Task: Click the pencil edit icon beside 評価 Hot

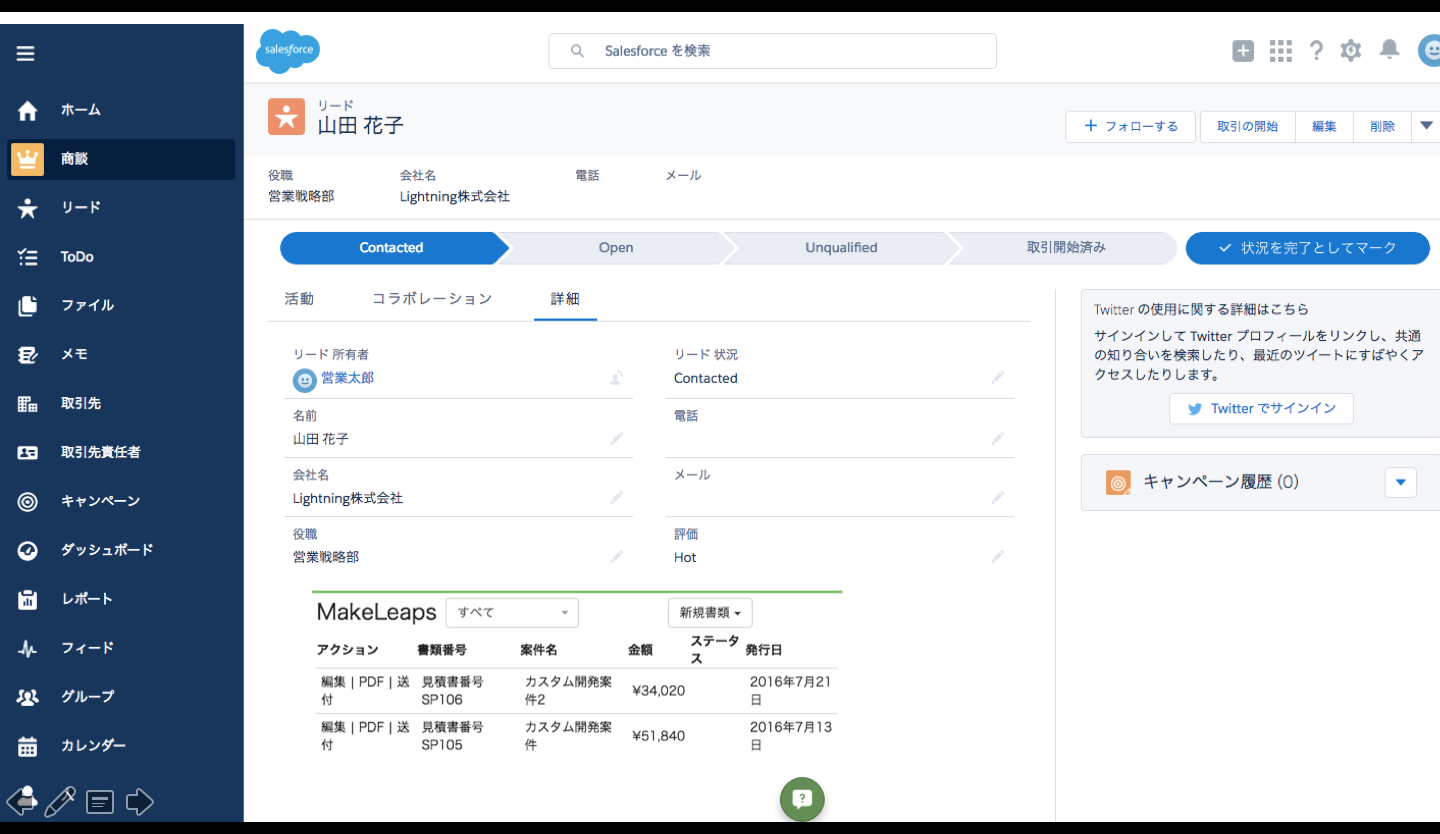Action: coord(997,557)
